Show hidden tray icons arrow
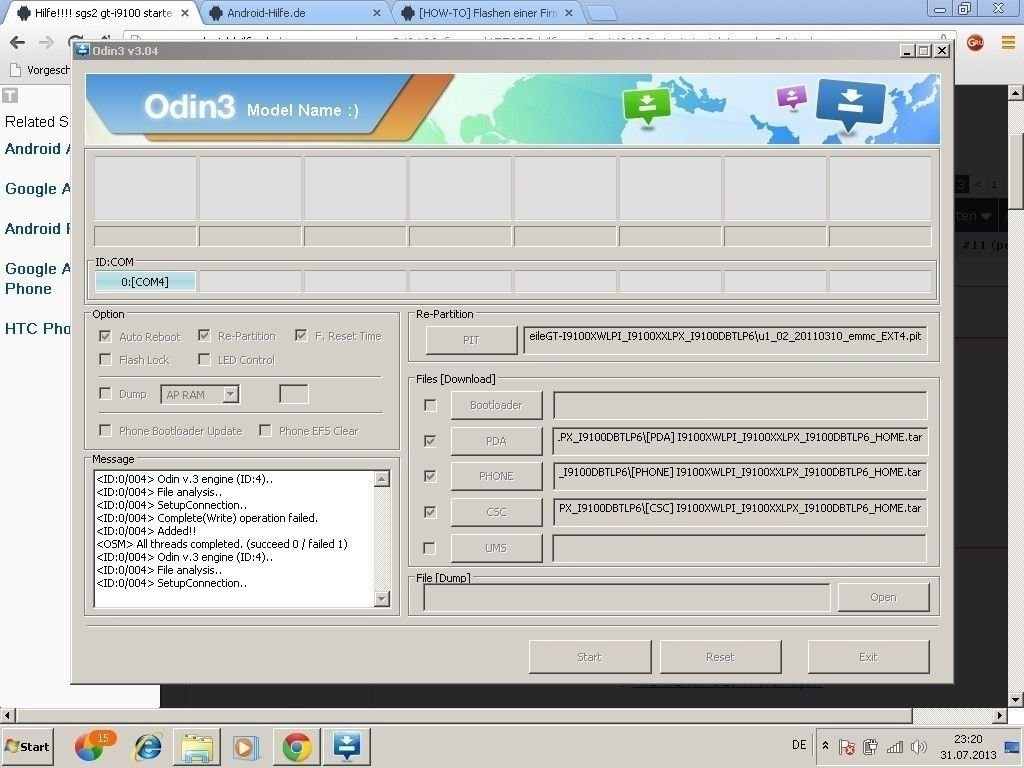 point(825,746)
